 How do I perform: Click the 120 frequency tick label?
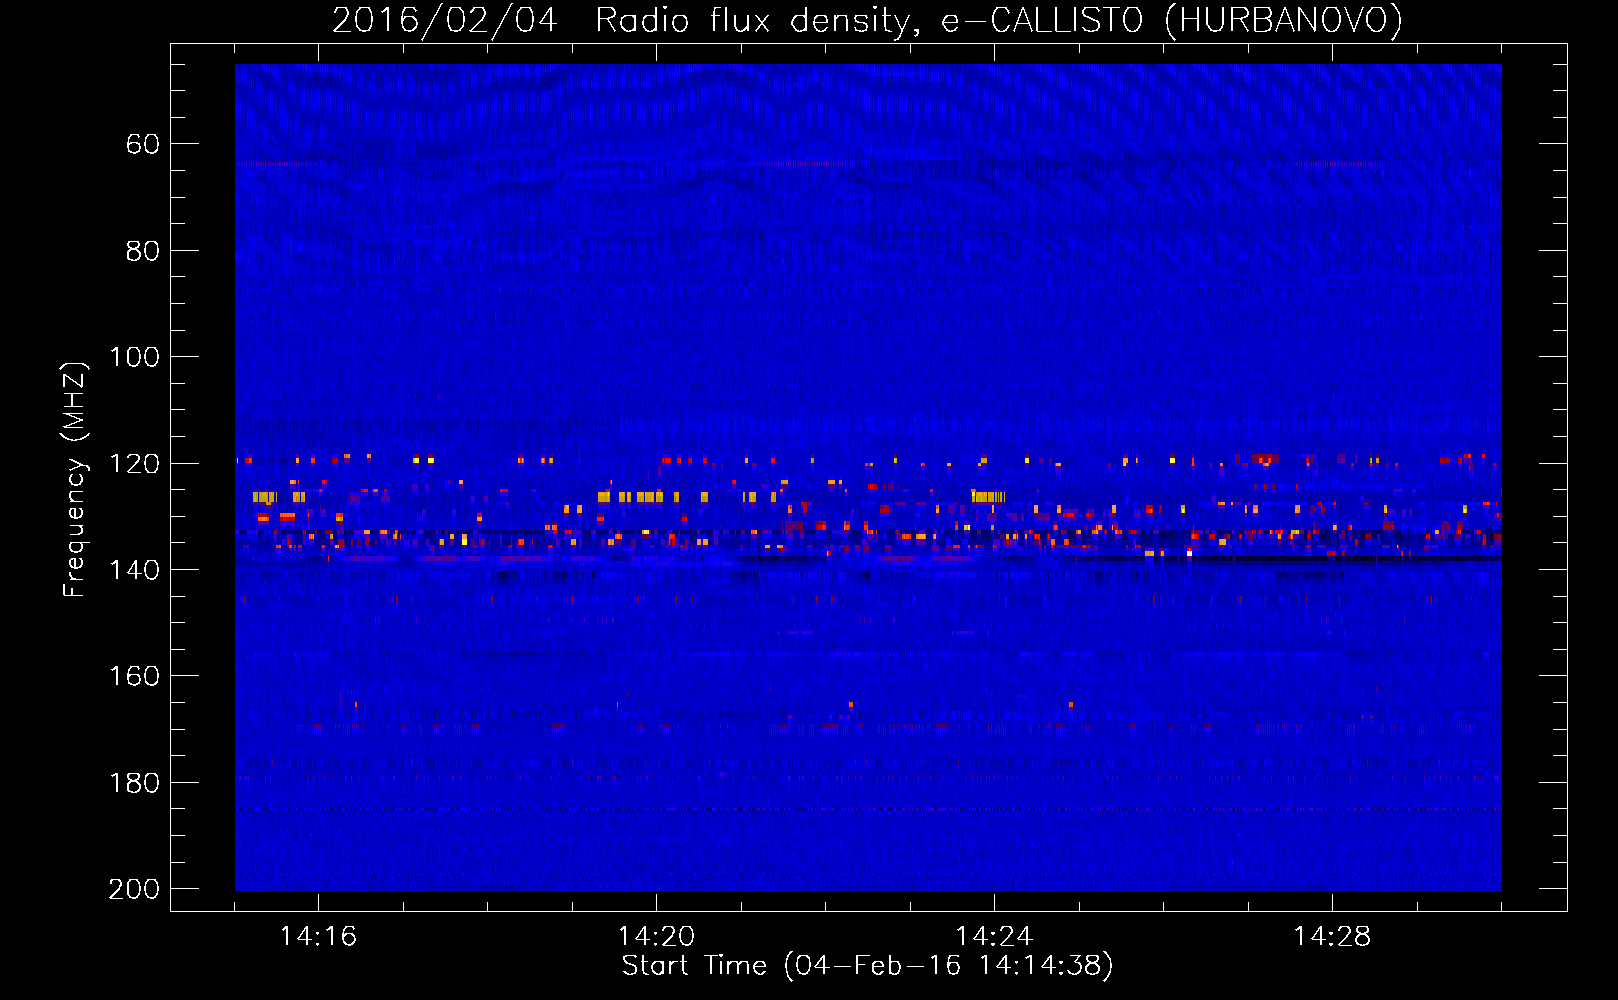point(135,464)
